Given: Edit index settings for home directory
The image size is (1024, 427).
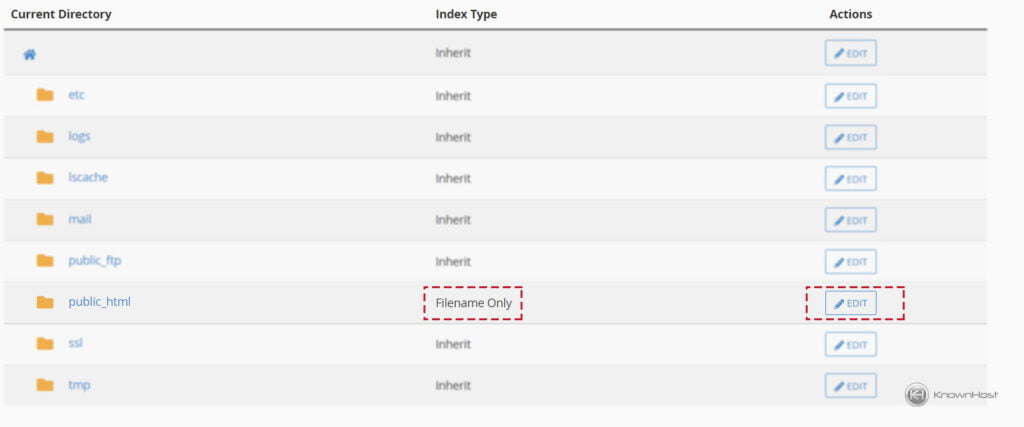Looking at the screenshot, I should 850,54.
